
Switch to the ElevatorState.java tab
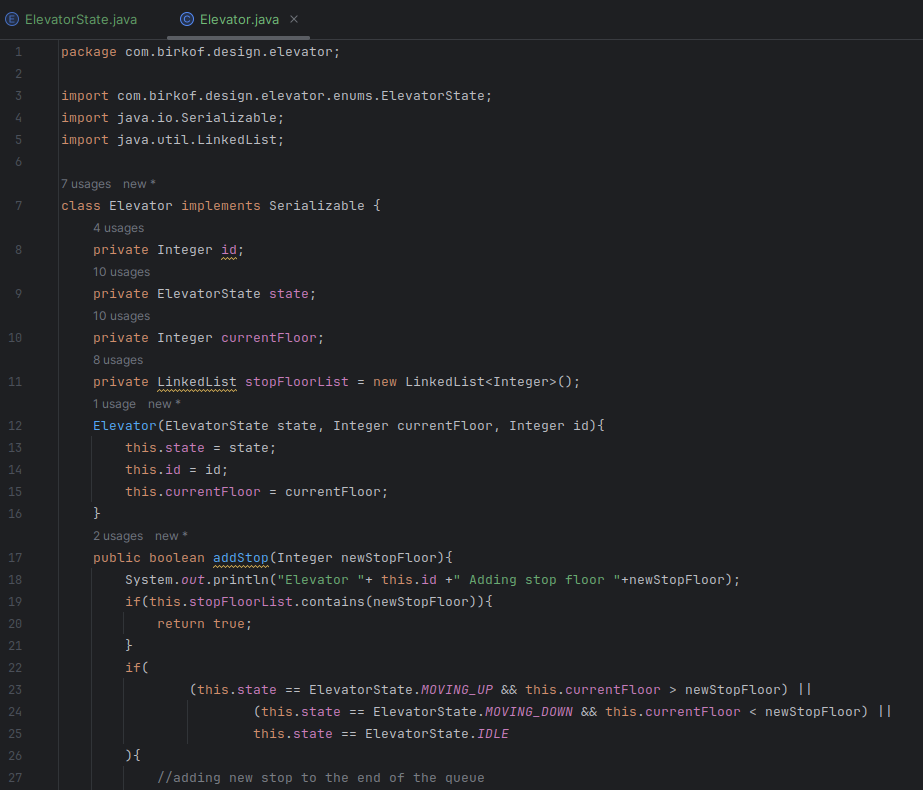pyautogui.click(x=71, y=19)
